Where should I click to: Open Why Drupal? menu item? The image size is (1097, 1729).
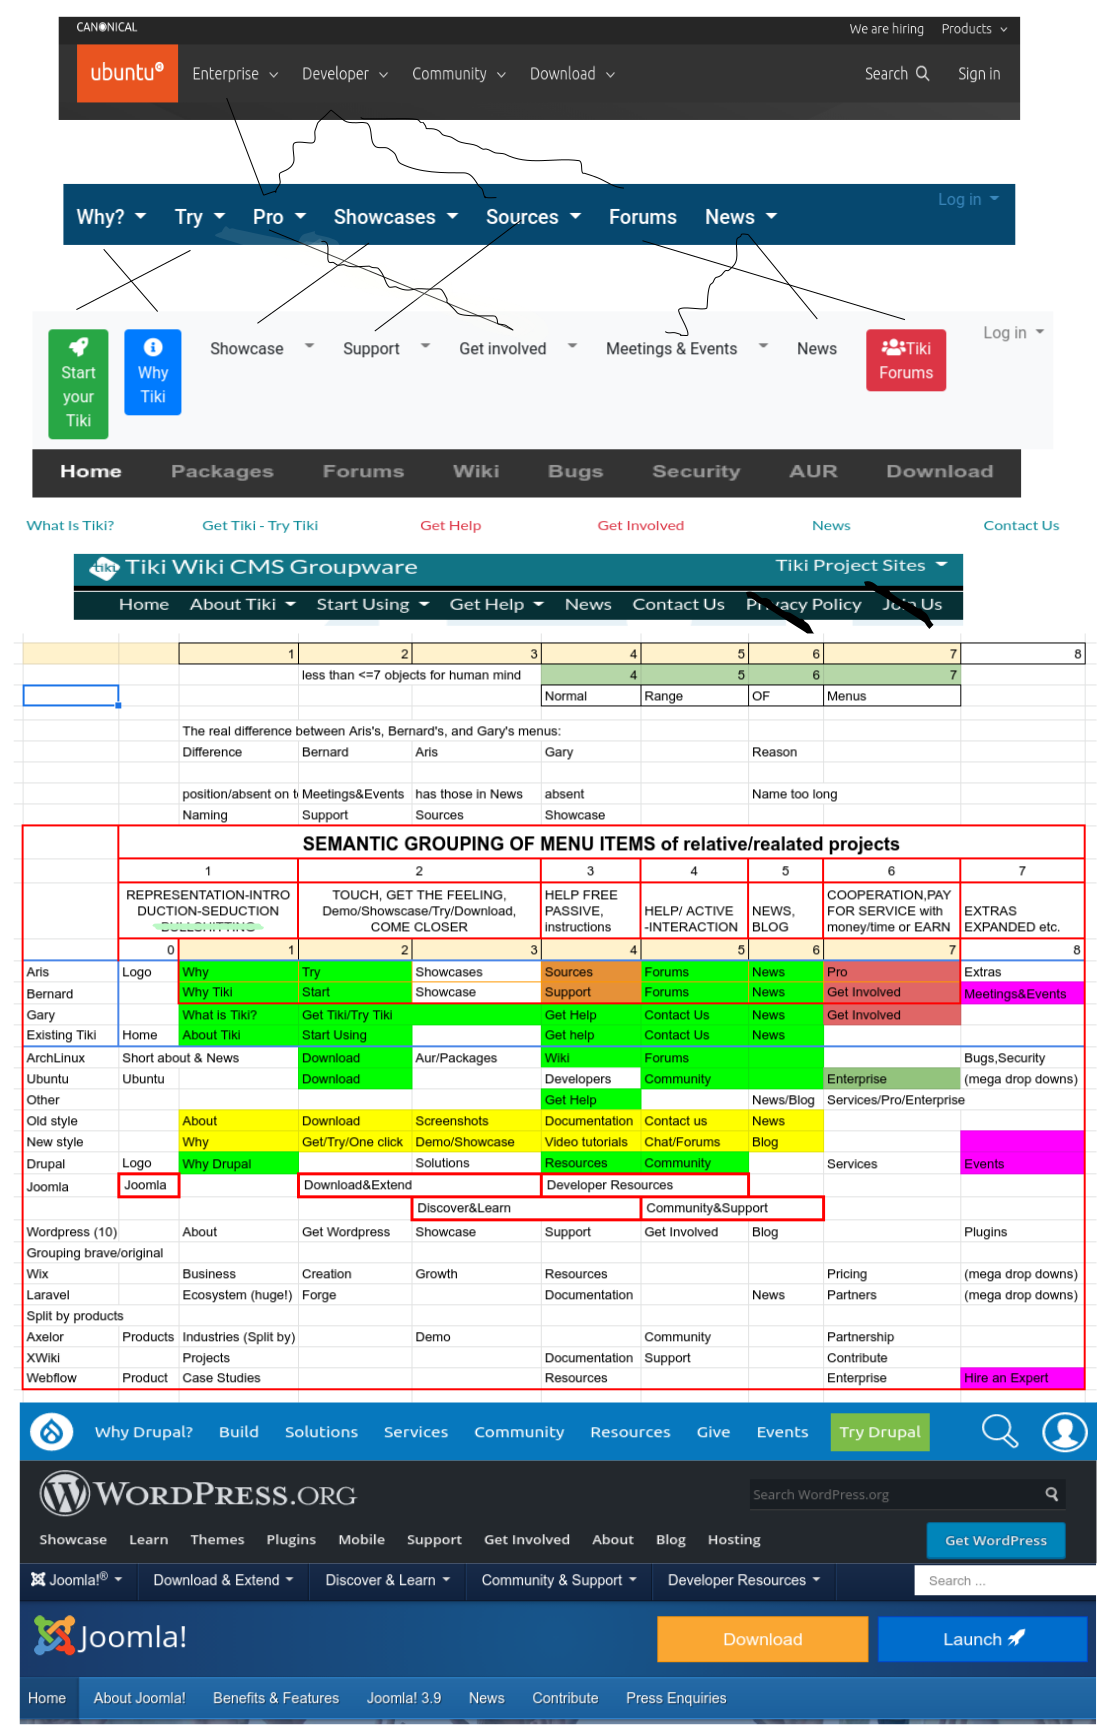(x=144, y=1432)
